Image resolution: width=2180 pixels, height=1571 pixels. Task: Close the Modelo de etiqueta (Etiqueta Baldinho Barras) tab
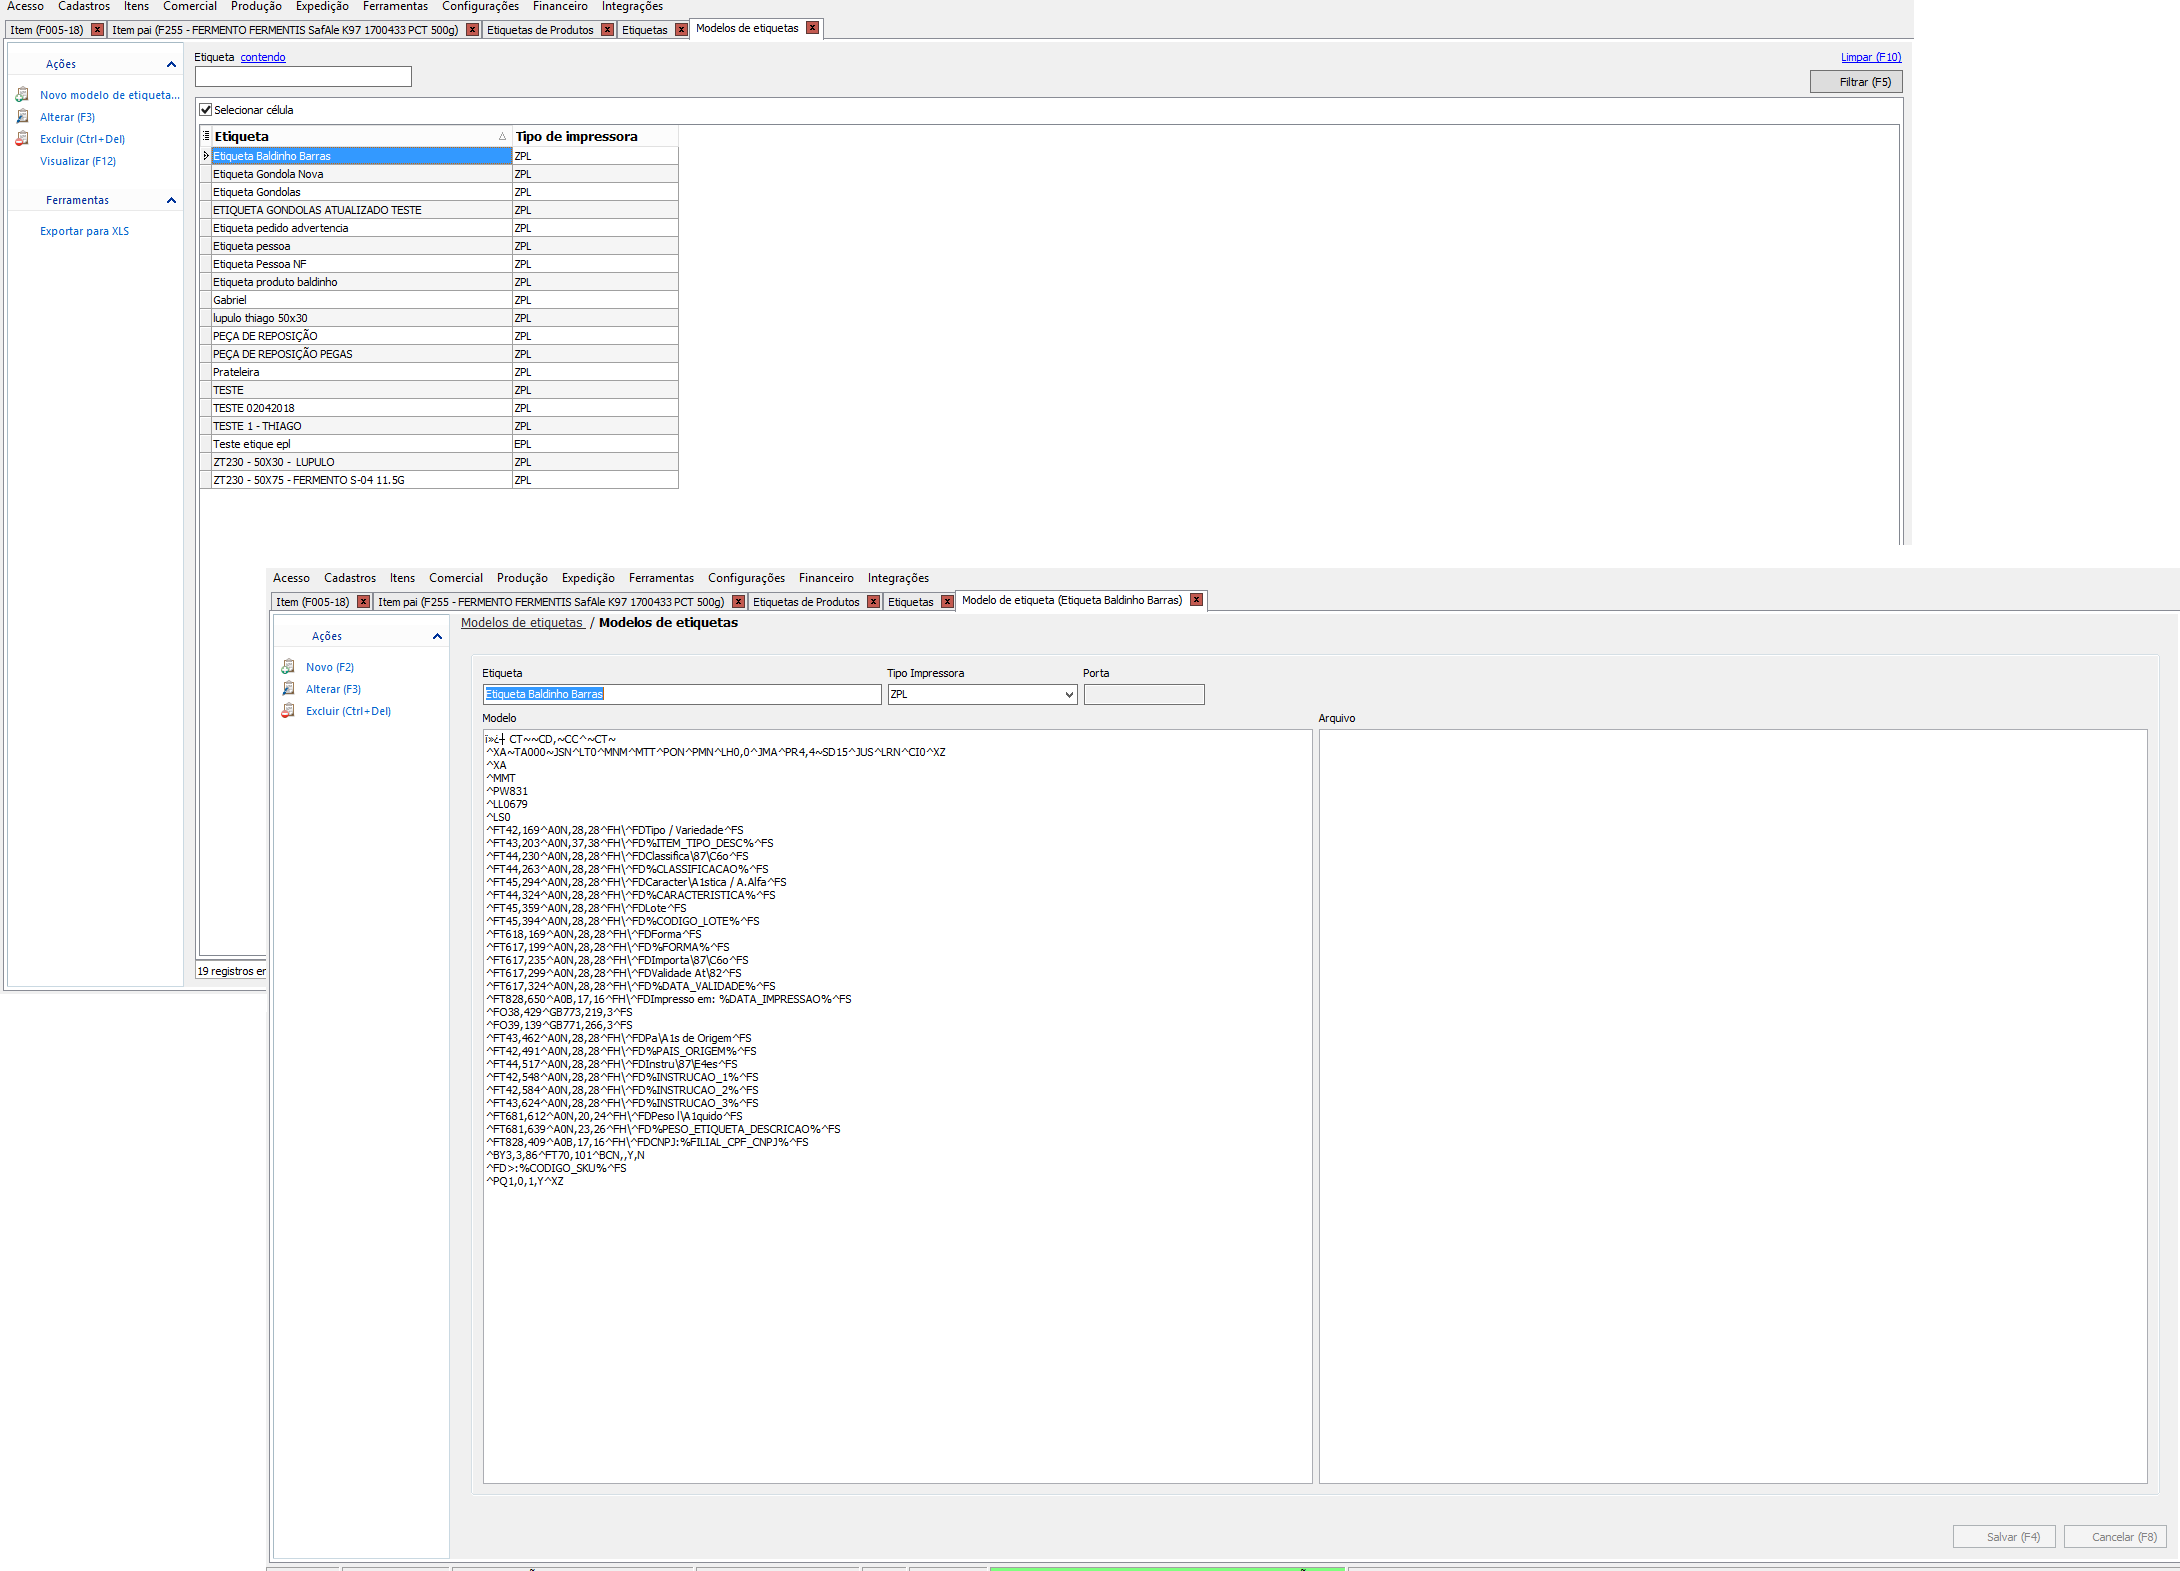click(x=1197, y=600)
